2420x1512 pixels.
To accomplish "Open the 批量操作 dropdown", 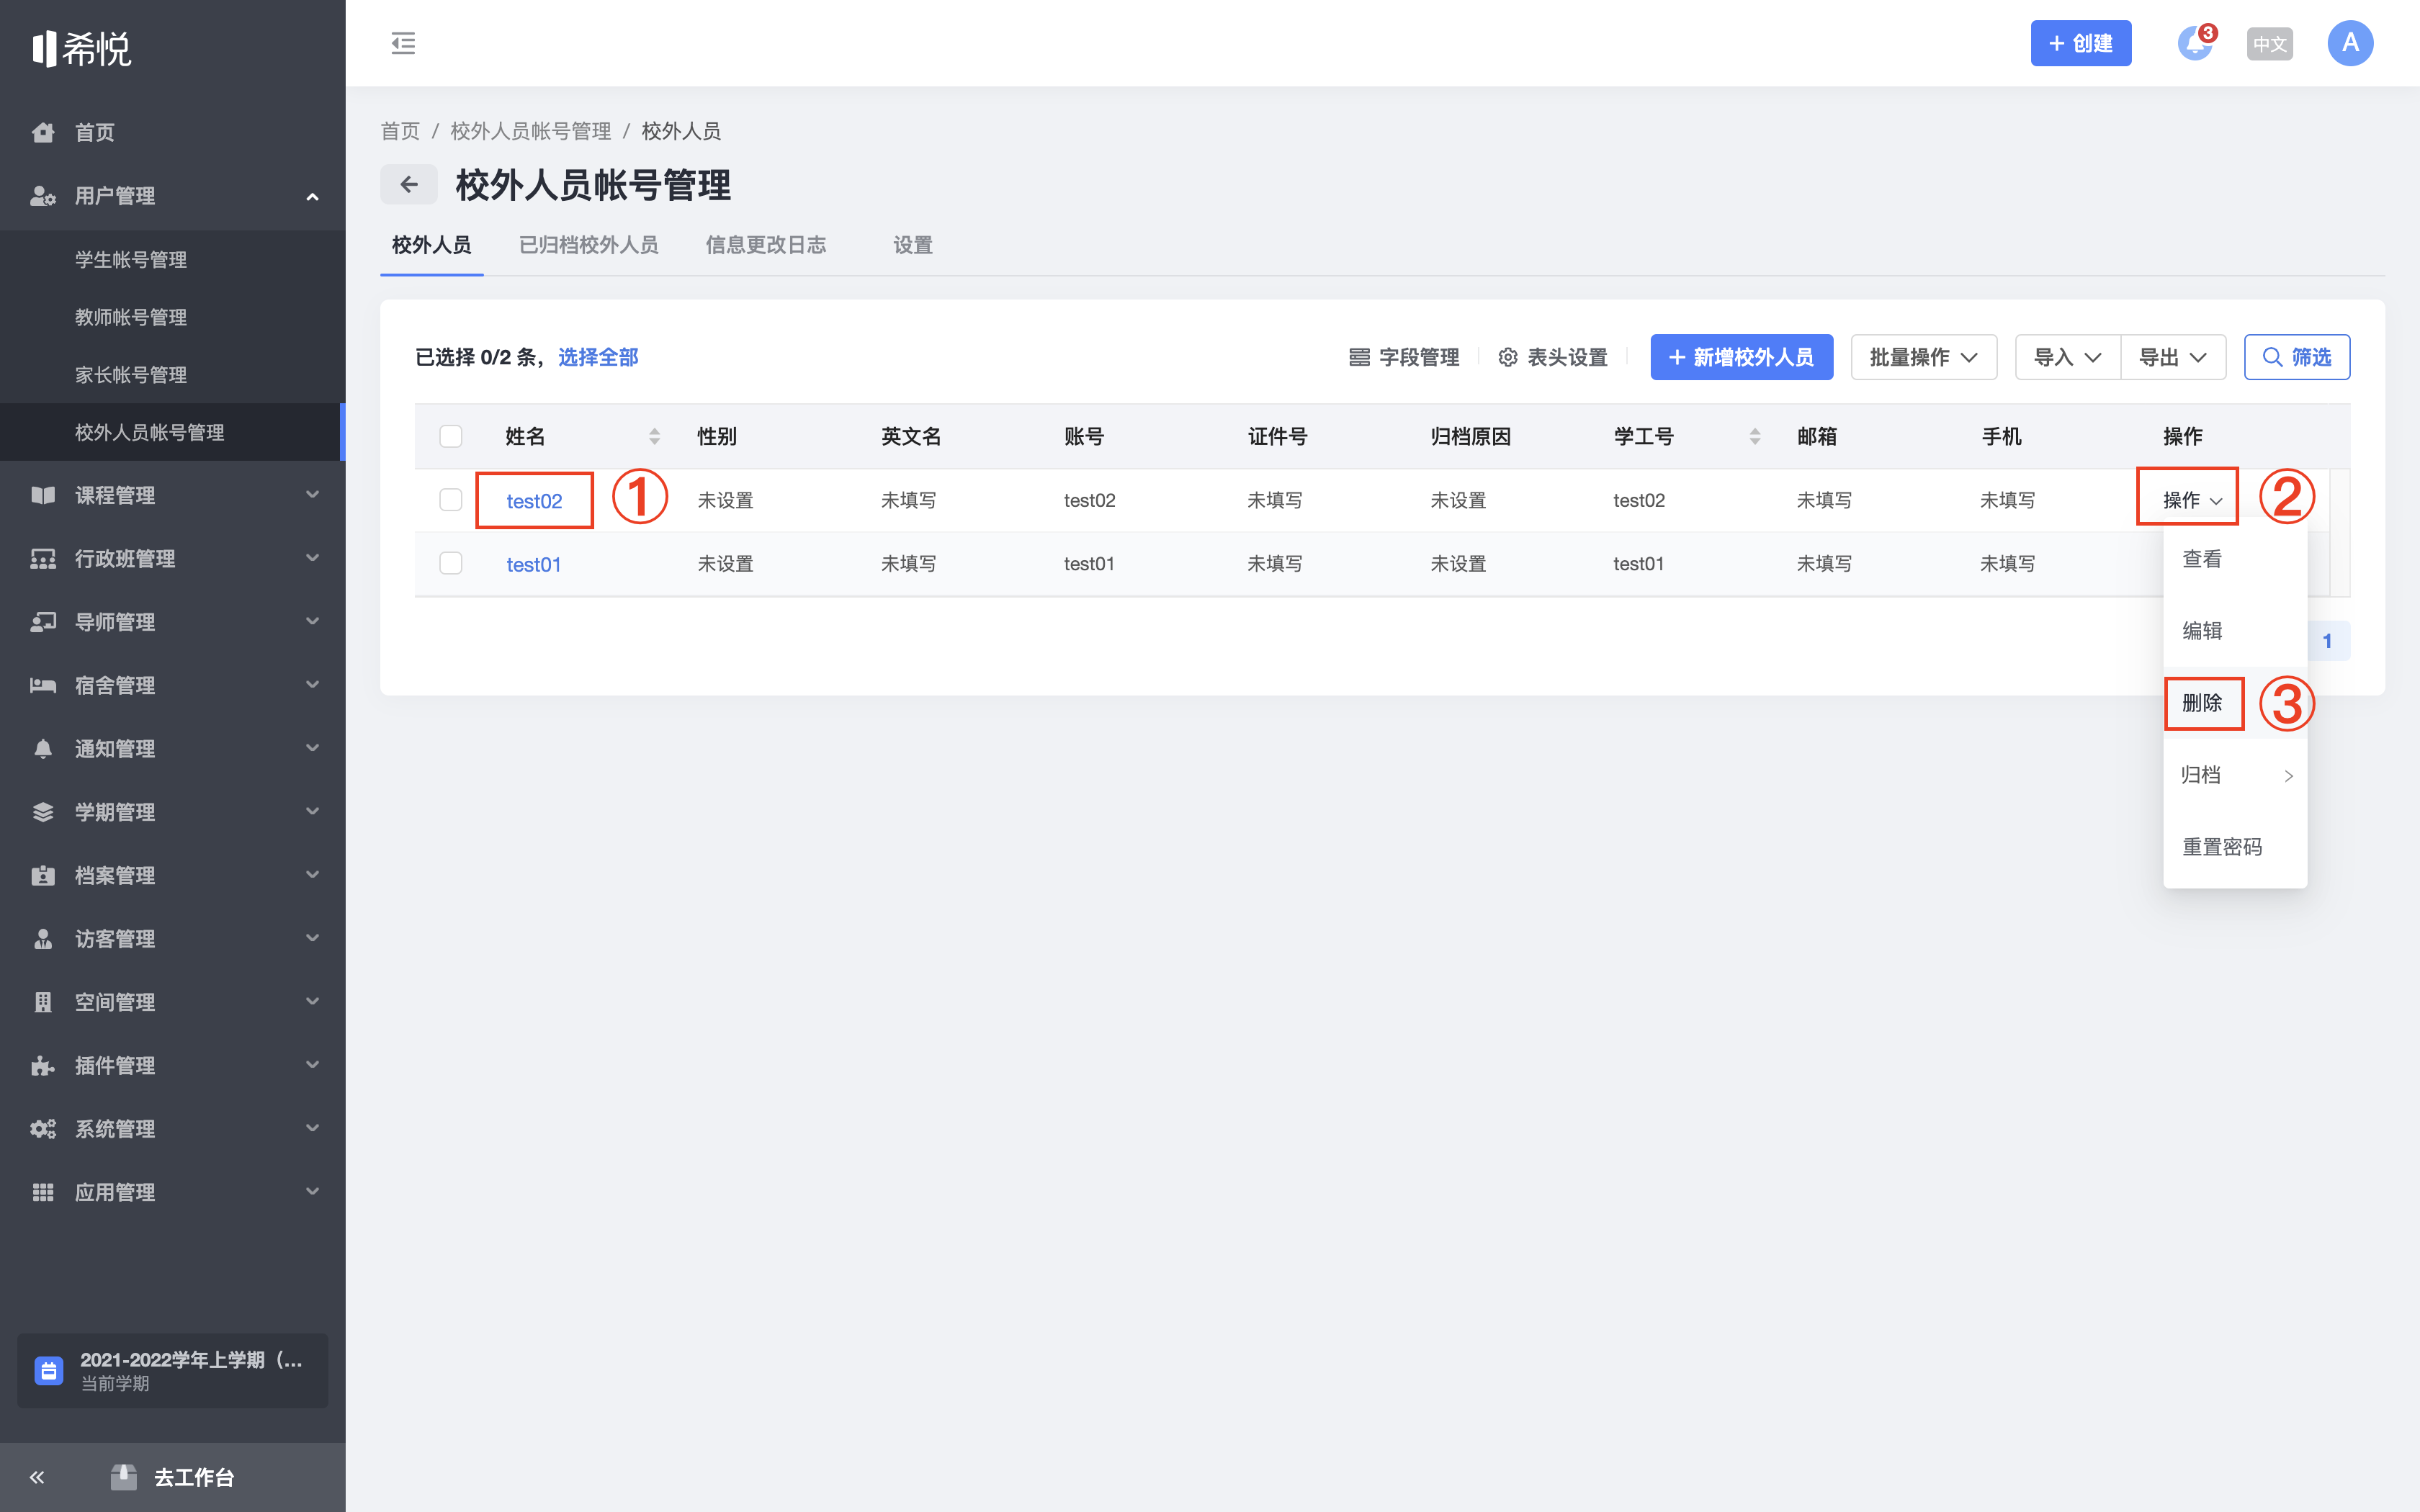I will click(x=1923, y=357).
